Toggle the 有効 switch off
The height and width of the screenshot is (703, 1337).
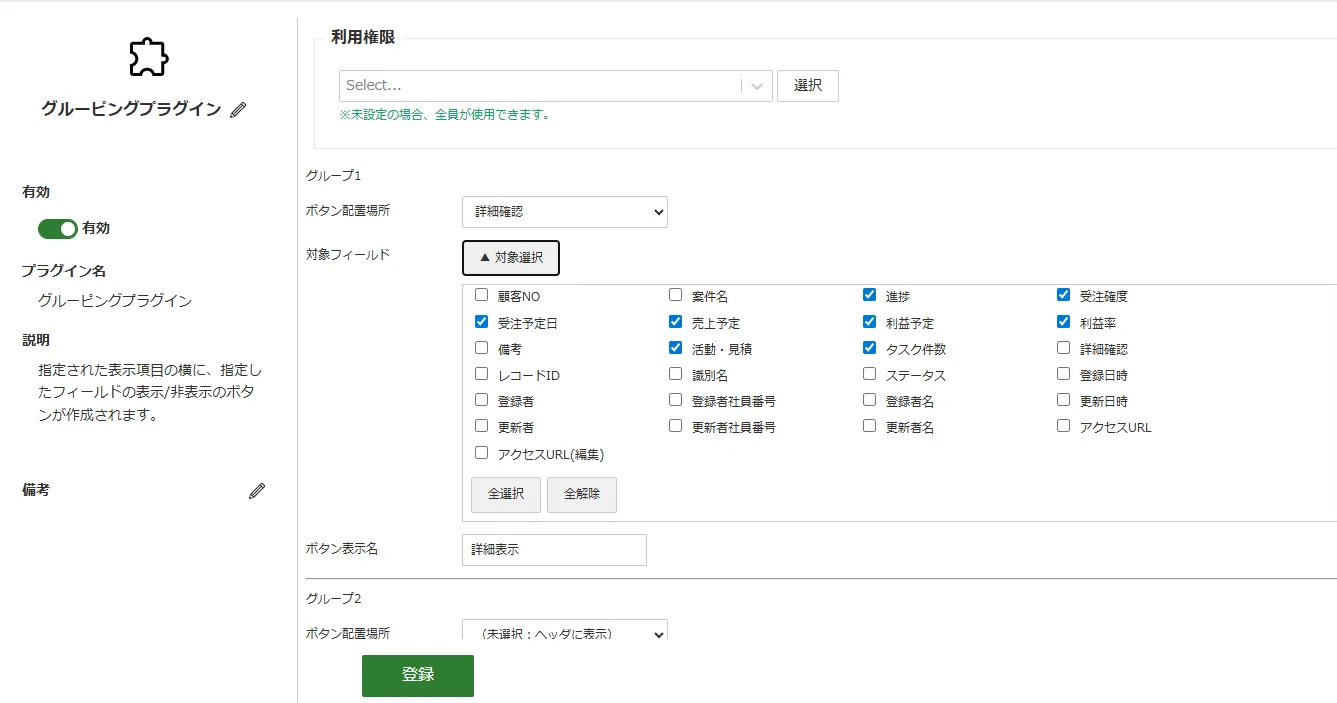58,229
